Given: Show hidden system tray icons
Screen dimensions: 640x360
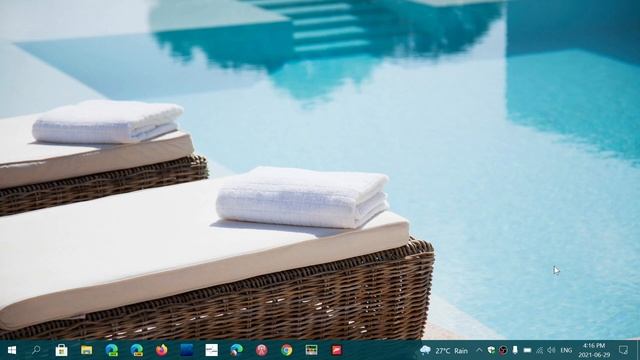Looking at the screenshot, I should coord(479,351).
